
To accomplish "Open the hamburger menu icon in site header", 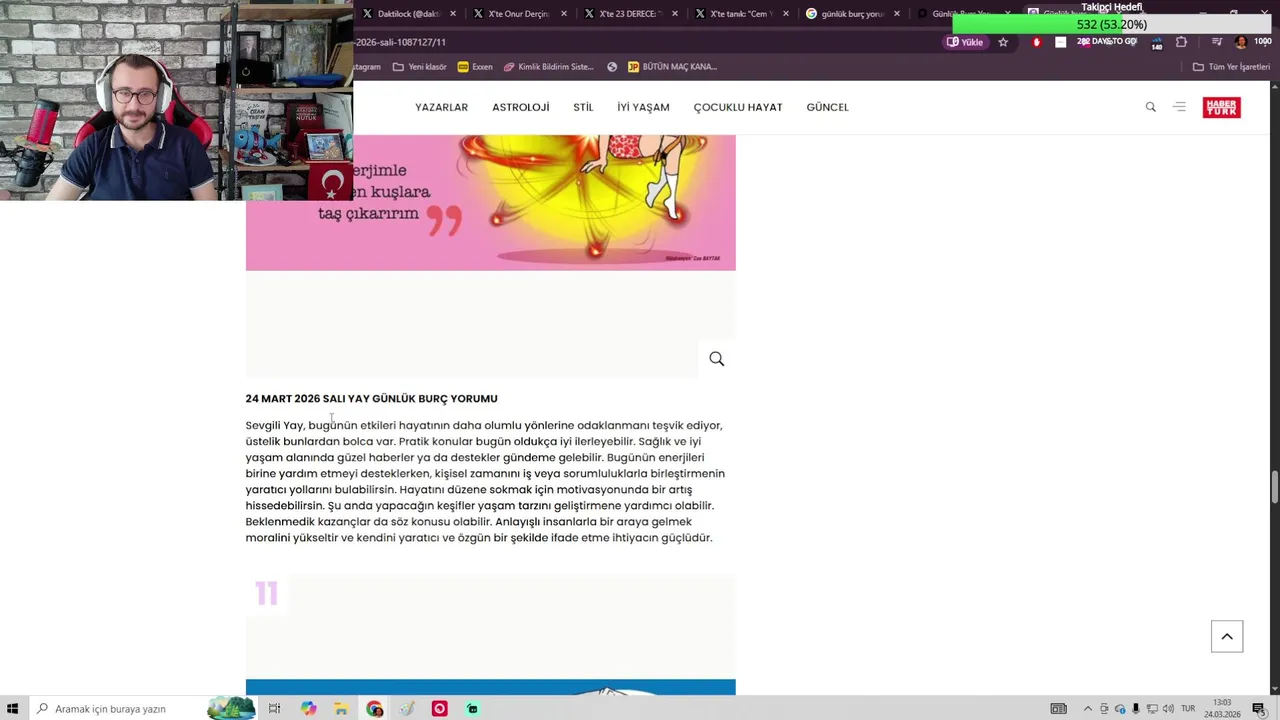I will point(1179,107).
